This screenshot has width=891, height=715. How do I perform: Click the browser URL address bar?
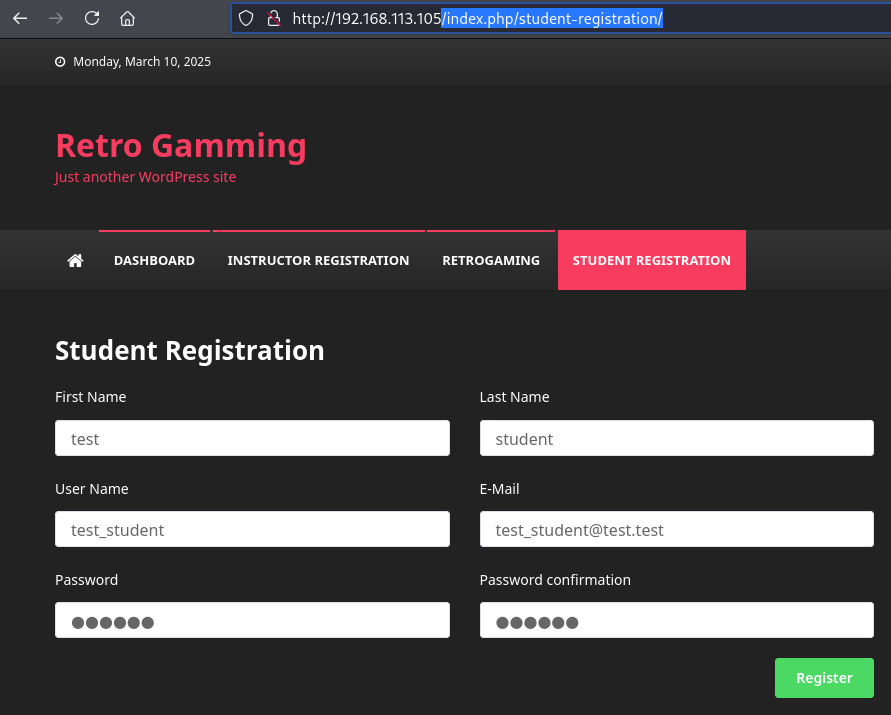560,18
